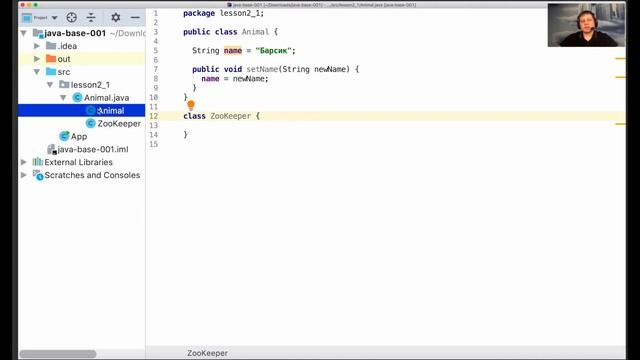Click the Project panel horizontal scrollbar
The image size is (640, 360).
click(x=58, y=354)
